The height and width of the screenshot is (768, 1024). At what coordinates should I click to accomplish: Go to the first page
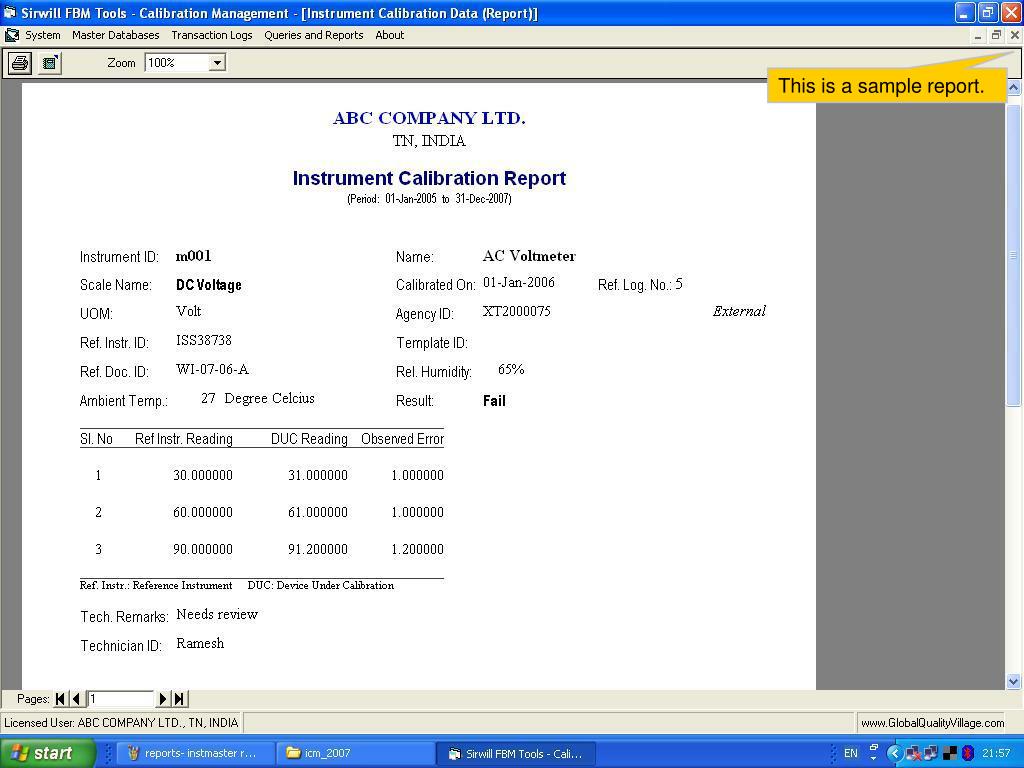pyautogui.click(x=60, y=699)
